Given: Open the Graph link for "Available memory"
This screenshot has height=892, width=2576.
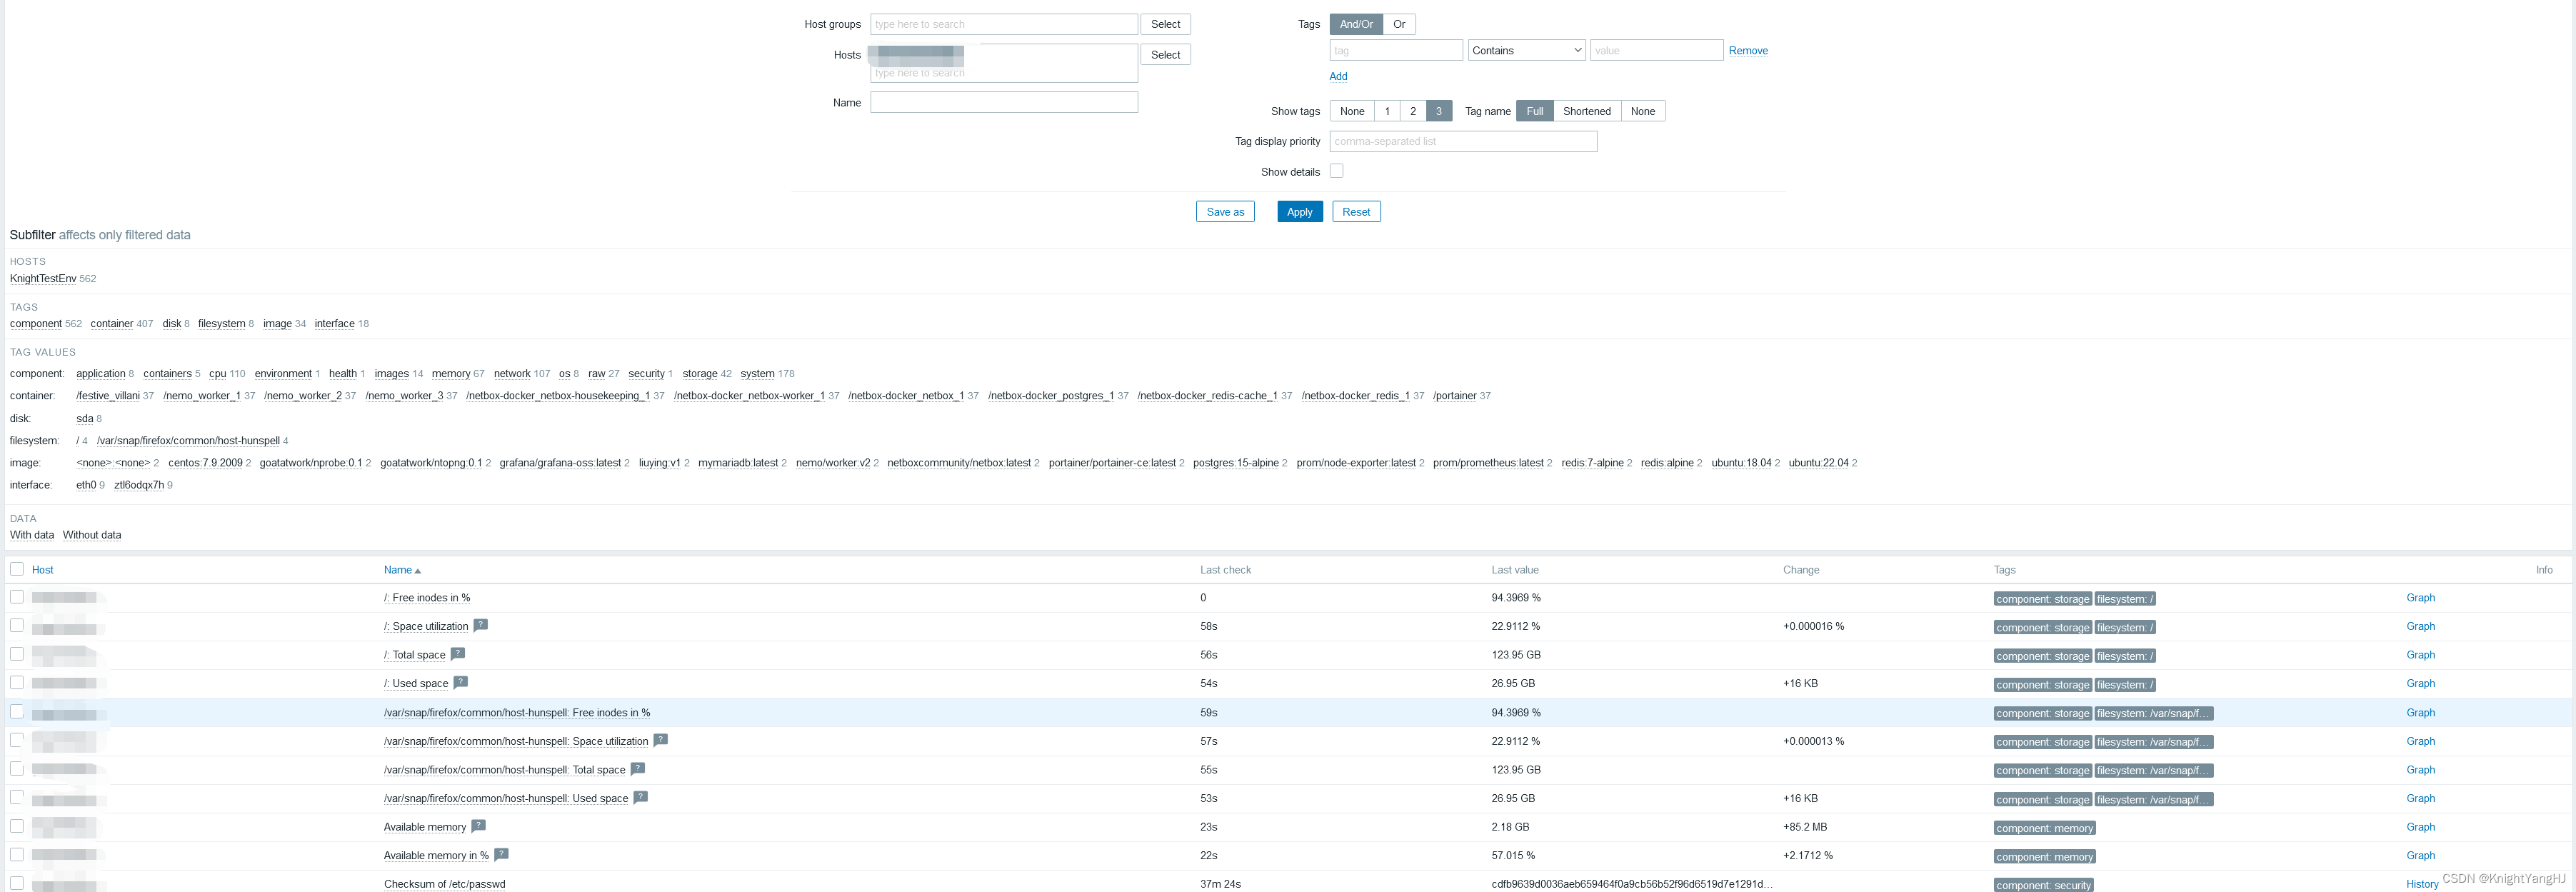Looking at the screenshot, I should point(2421,826).
